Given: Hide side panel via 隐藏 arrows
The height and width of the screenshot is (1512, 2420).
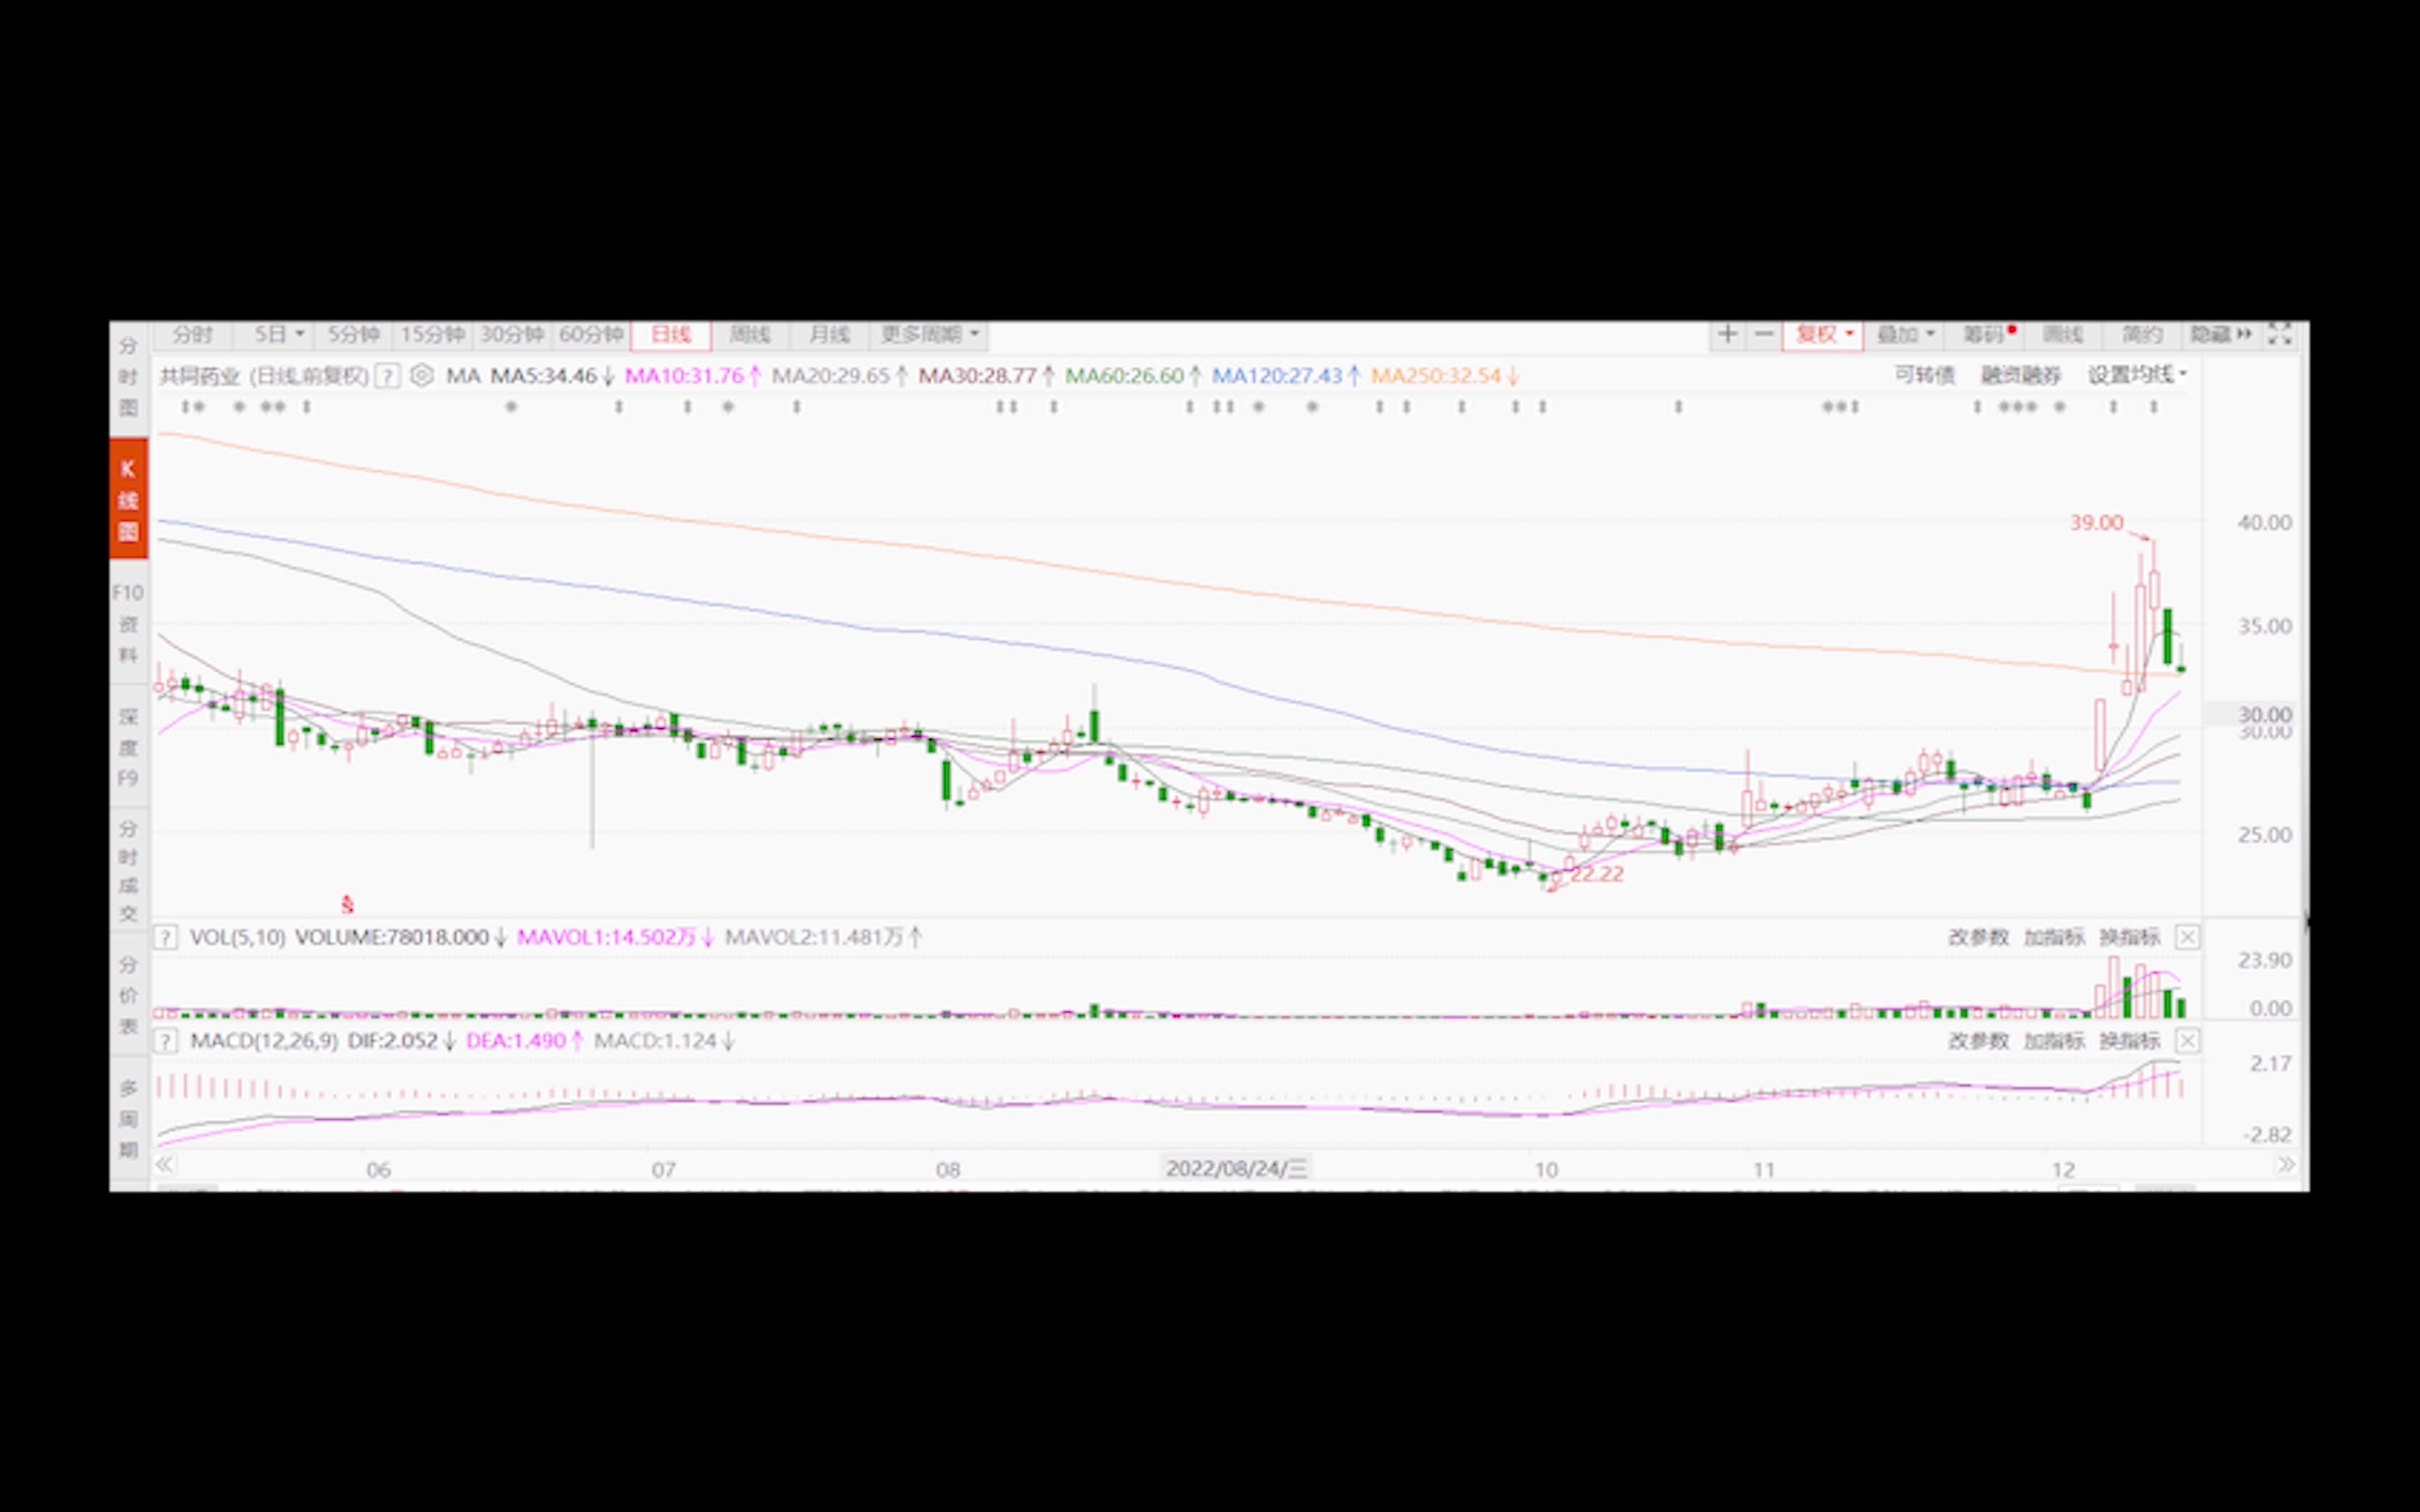Looking at the screenshot, I should (x=2221, y=335).
